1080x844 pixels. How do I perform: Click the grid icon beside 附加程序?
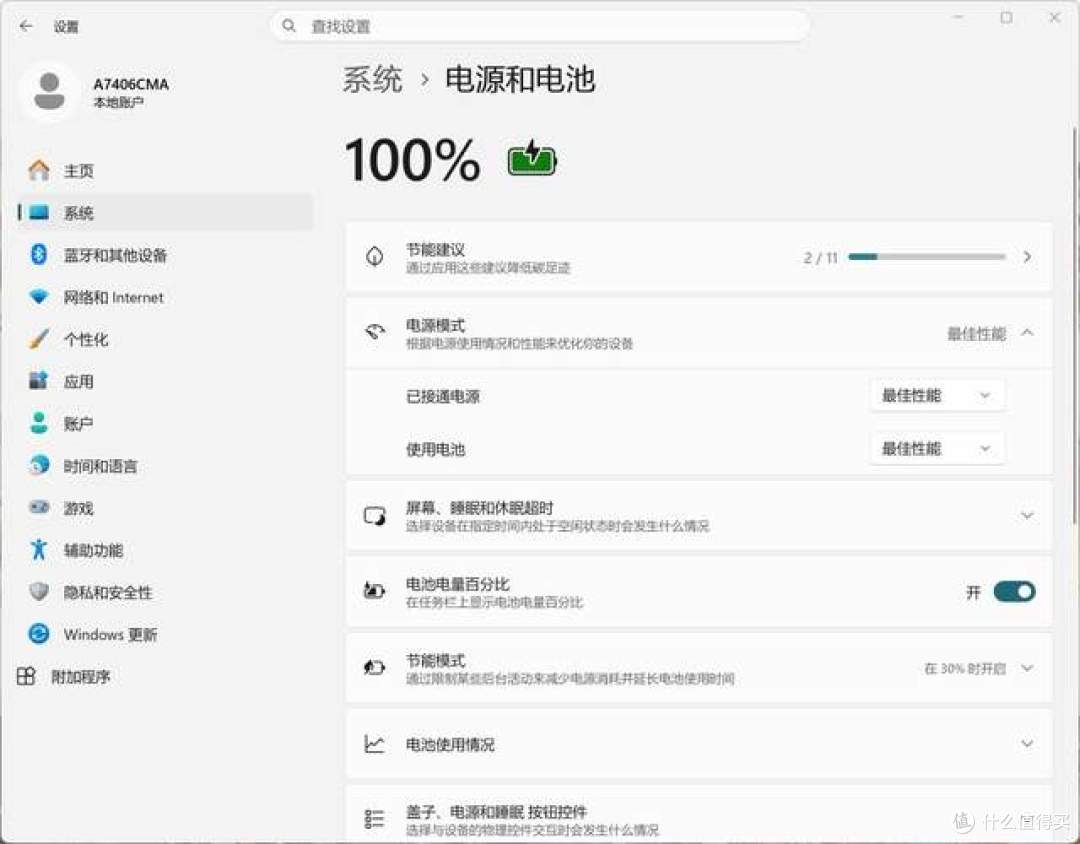26,677
